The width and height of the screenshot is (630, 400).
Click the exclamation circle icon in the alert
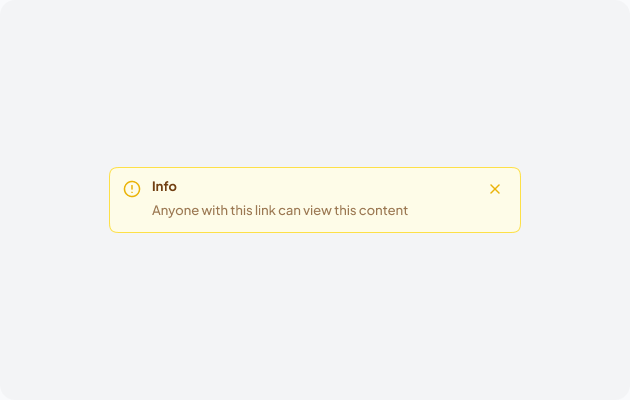pos(132,189)
